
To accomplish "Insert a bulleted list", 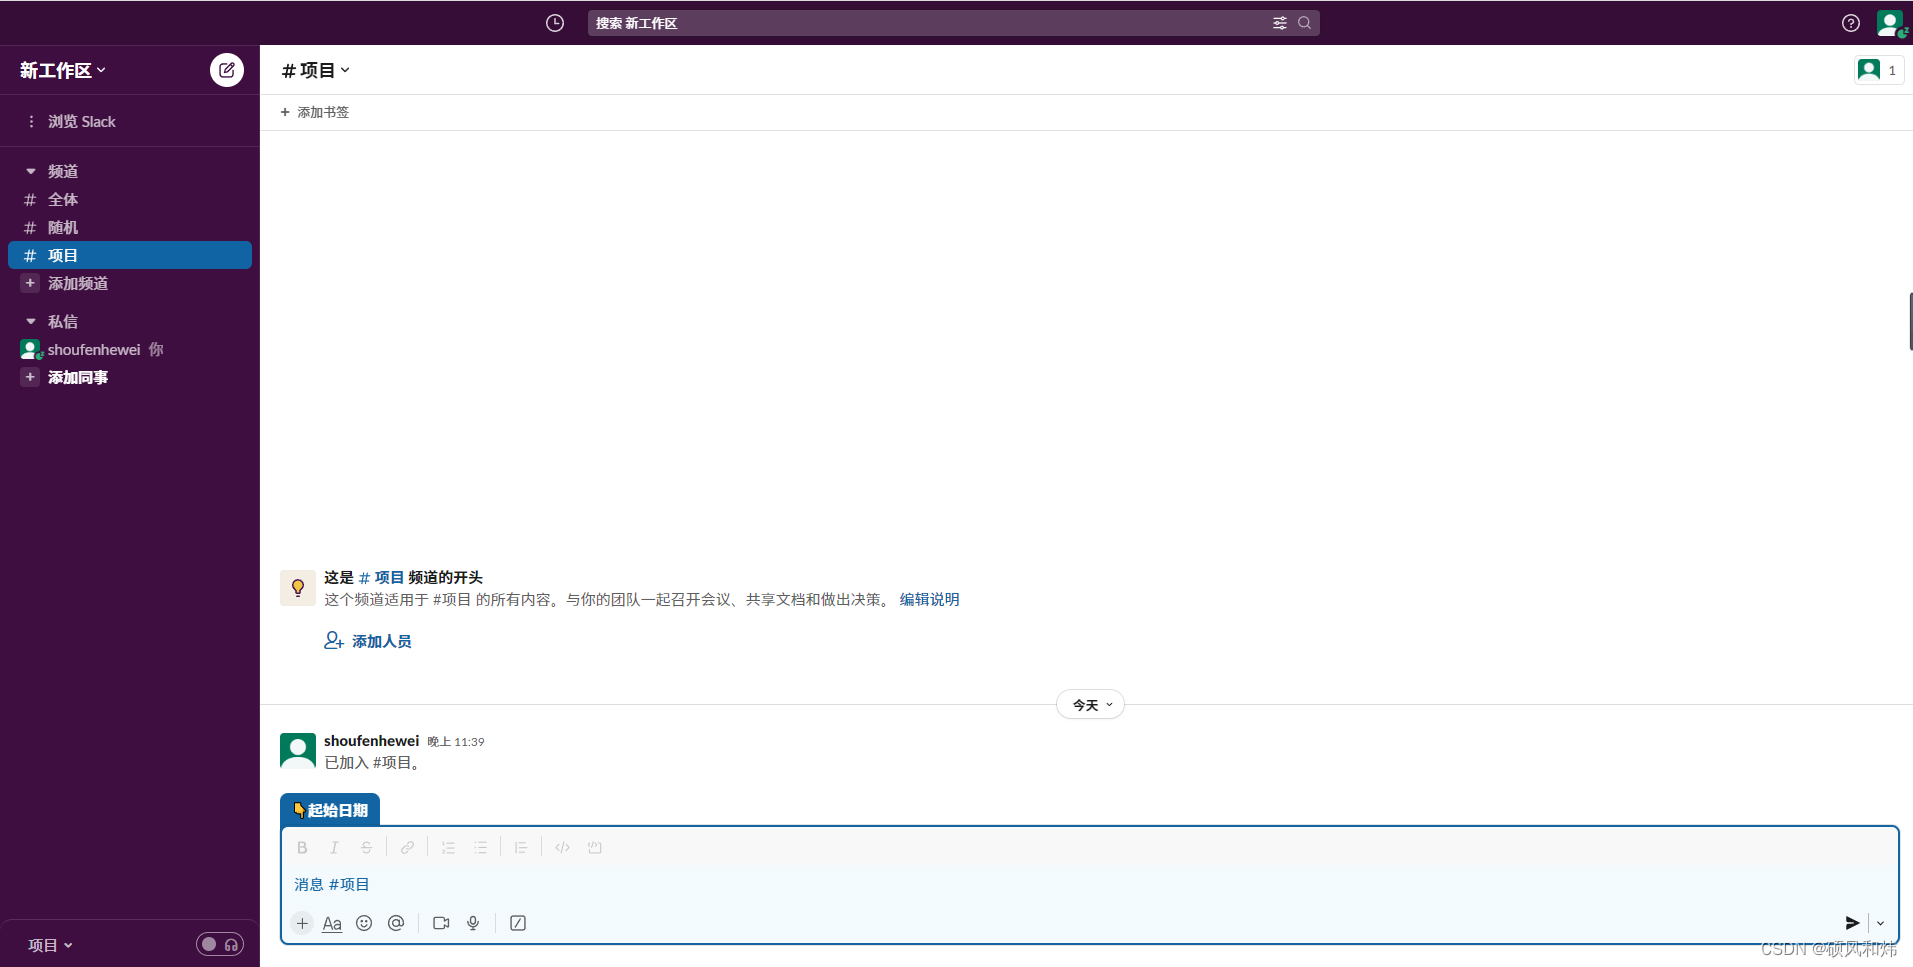I will click(480, 847).
